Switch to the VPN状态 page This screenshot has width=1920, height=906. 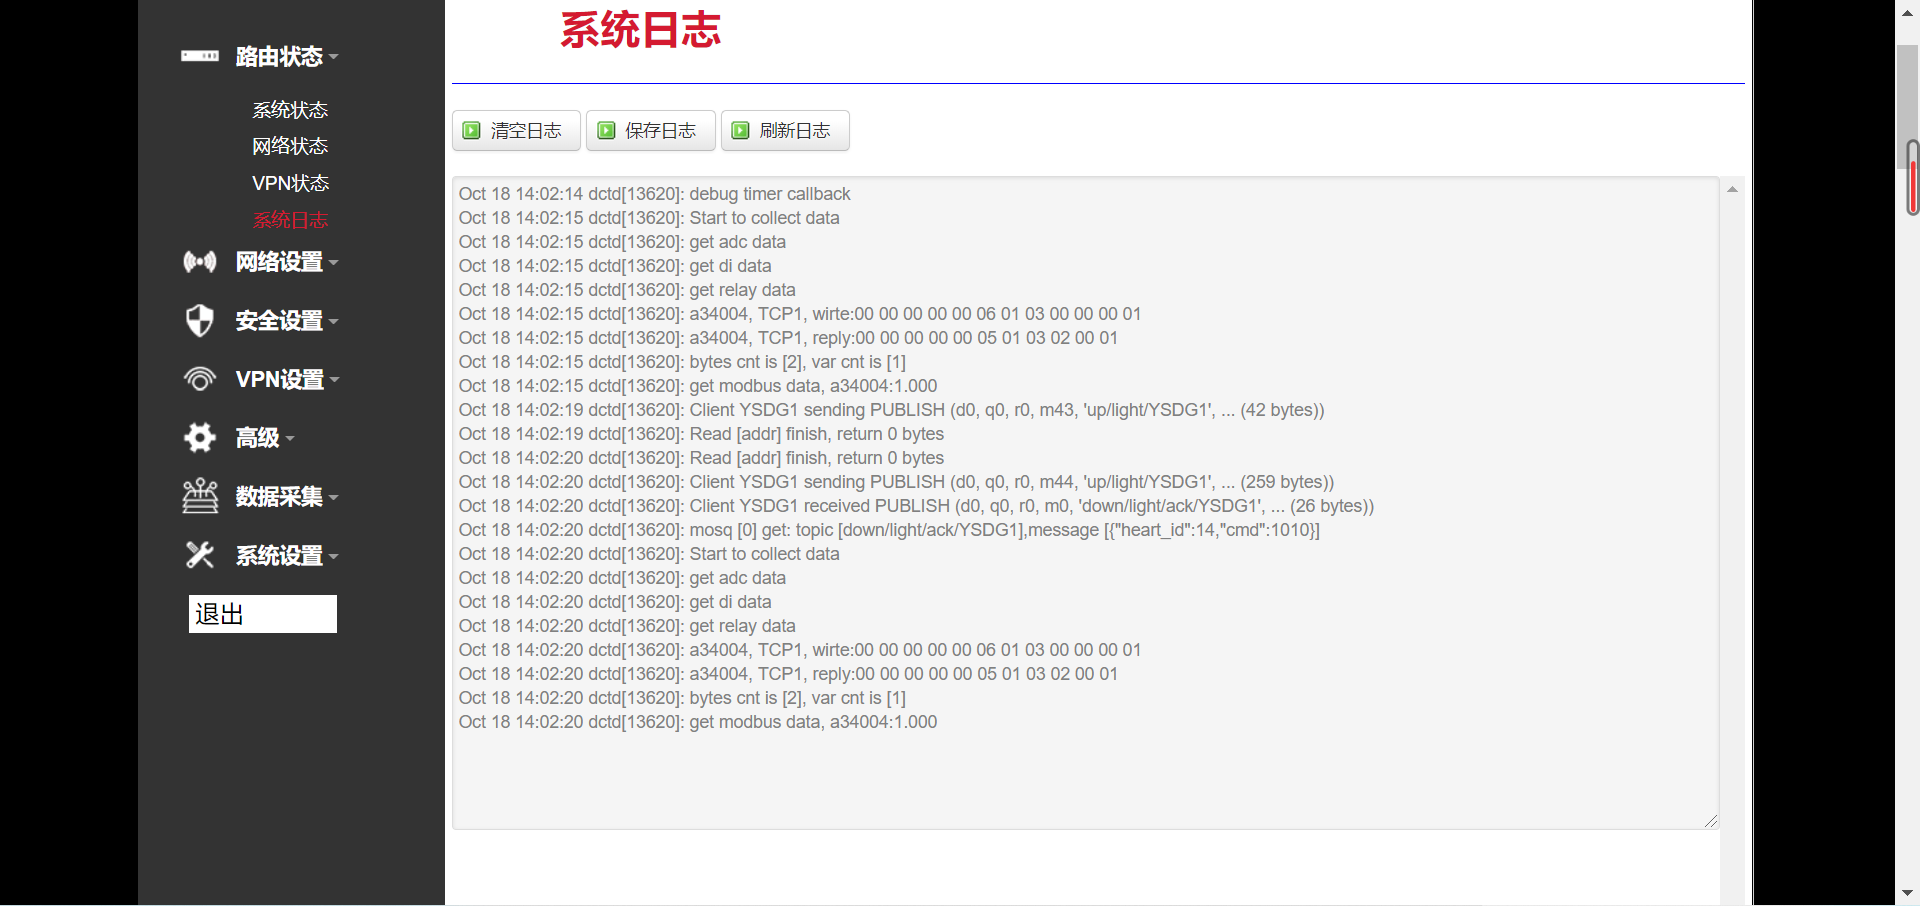coord(290,183)
